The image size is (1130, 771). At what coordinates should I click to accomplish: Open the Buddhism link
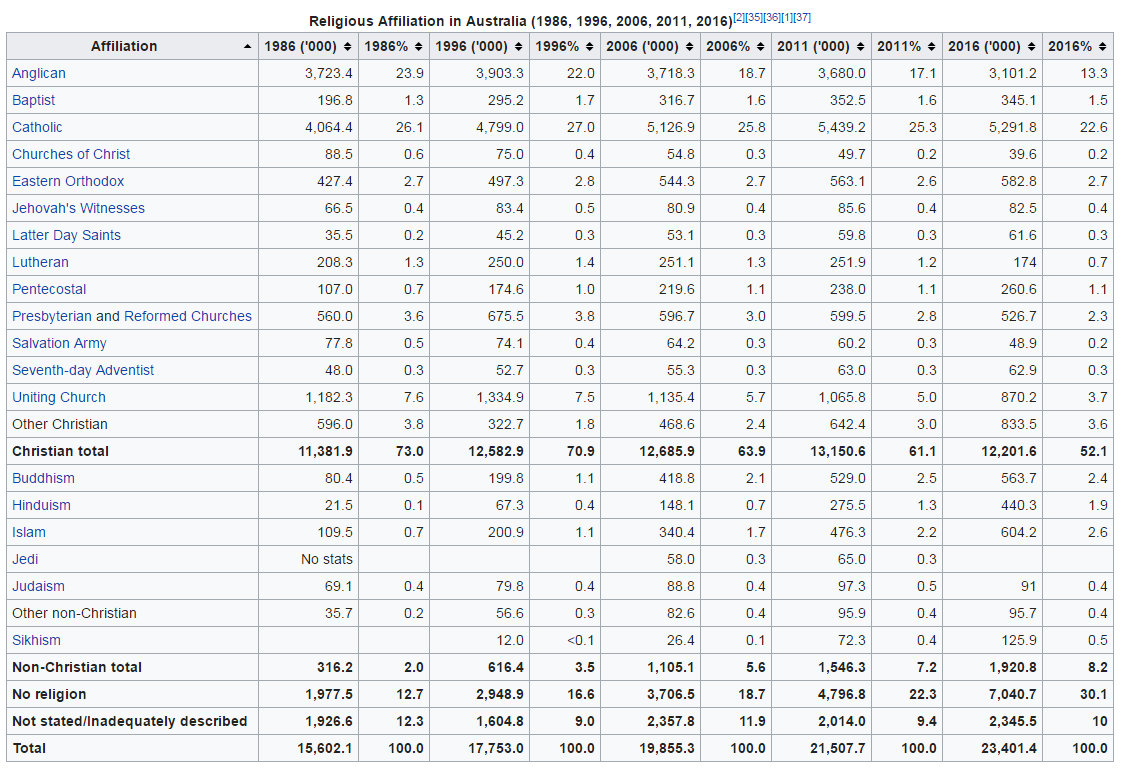[43, 478]
